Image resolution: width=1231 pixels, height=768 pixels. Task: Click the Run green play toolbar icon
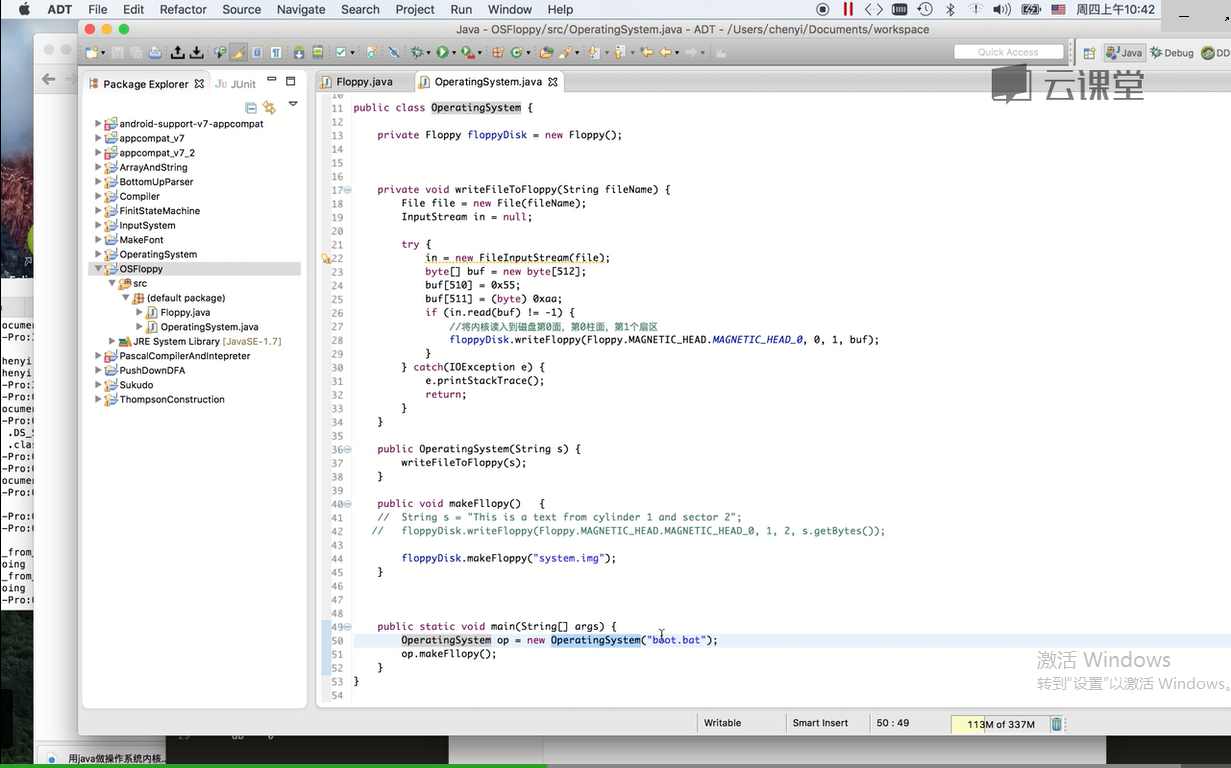[441, 53]
